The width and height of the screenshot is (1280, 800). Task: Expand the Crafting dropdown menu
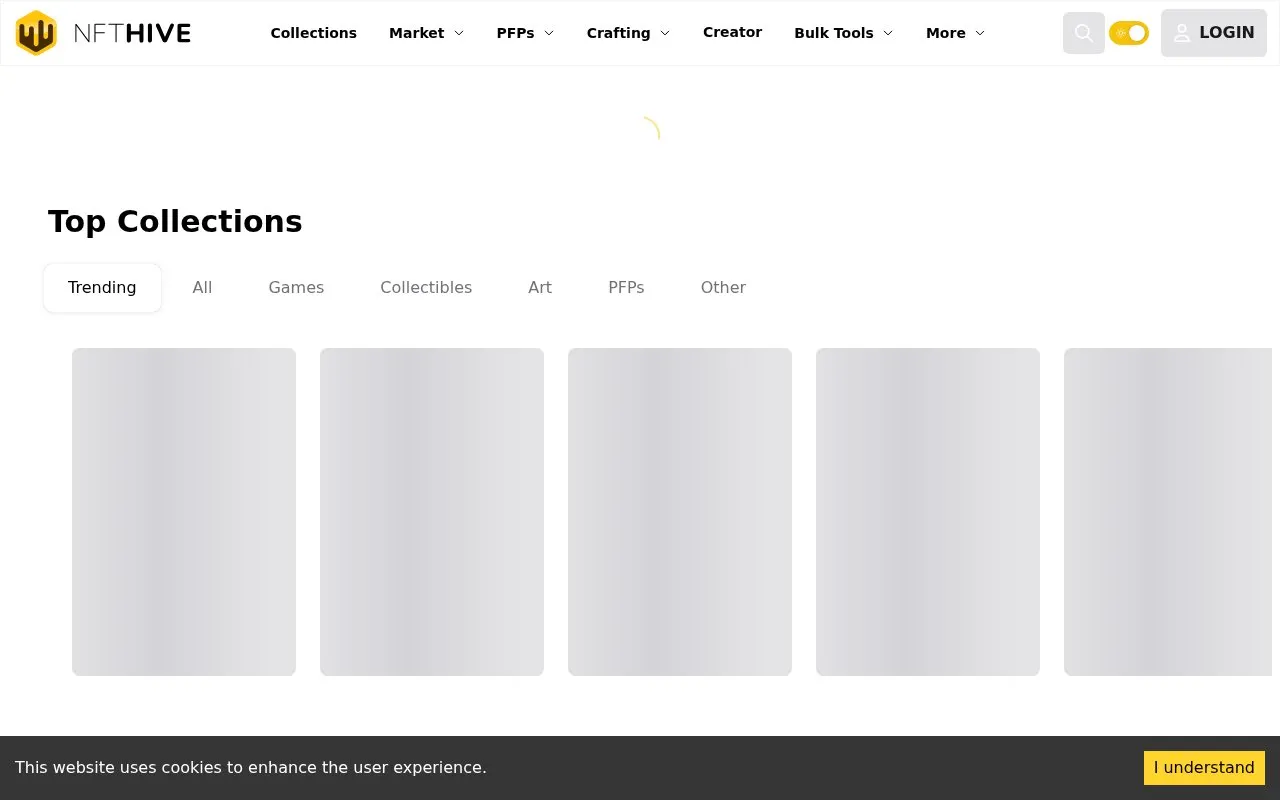point(628,33)
